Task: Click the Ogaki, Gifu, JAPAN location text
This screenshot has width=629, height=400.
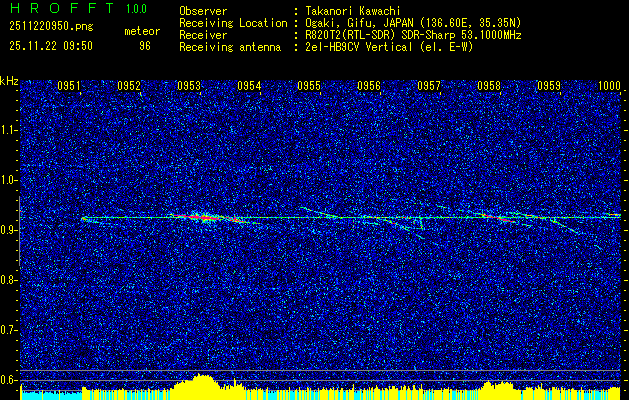Action: pyautogui.click(x=413, y=23)
